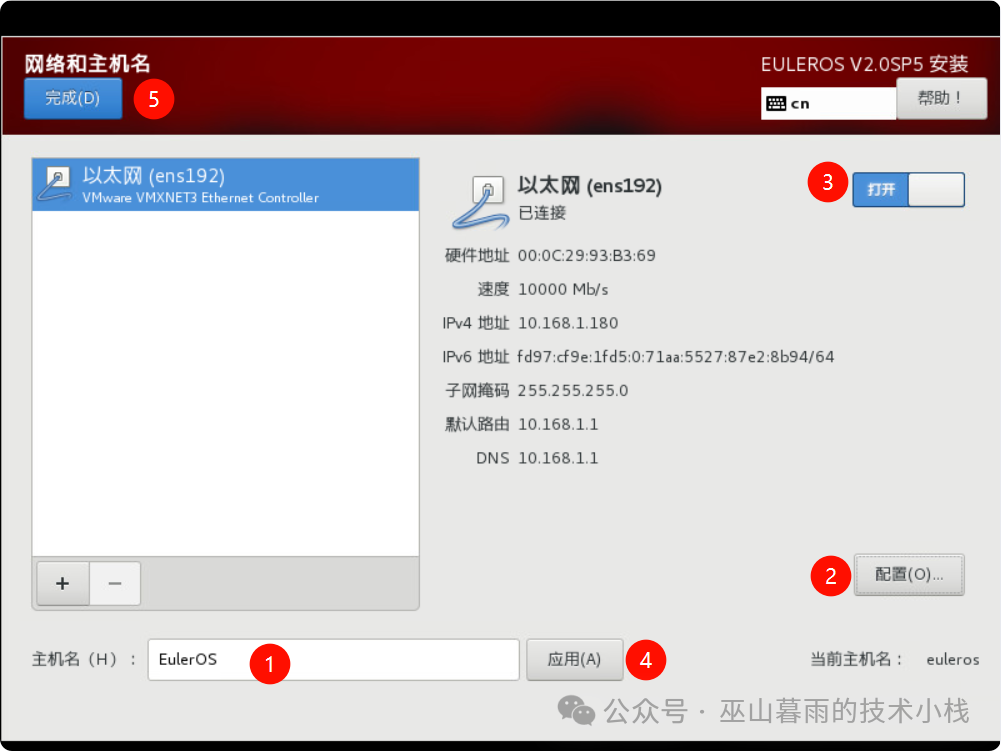Click the EULEROS V2.0SP5 安装 header text

tap(865, 63)
